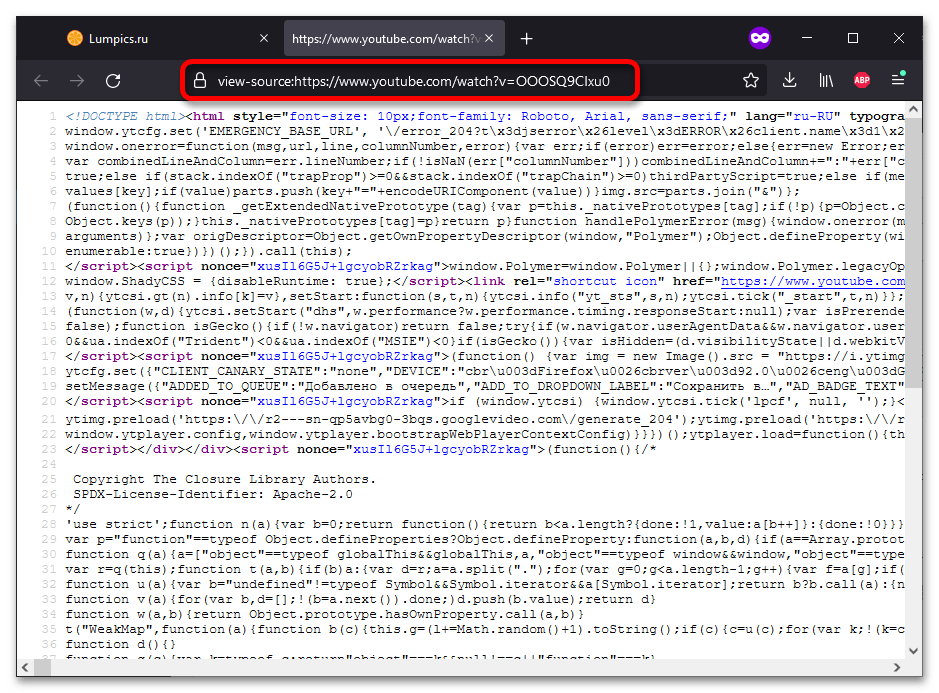Switch to the Lumpics.ru tab
Screen dimensions: 939x693
click(x=168, y=38)
